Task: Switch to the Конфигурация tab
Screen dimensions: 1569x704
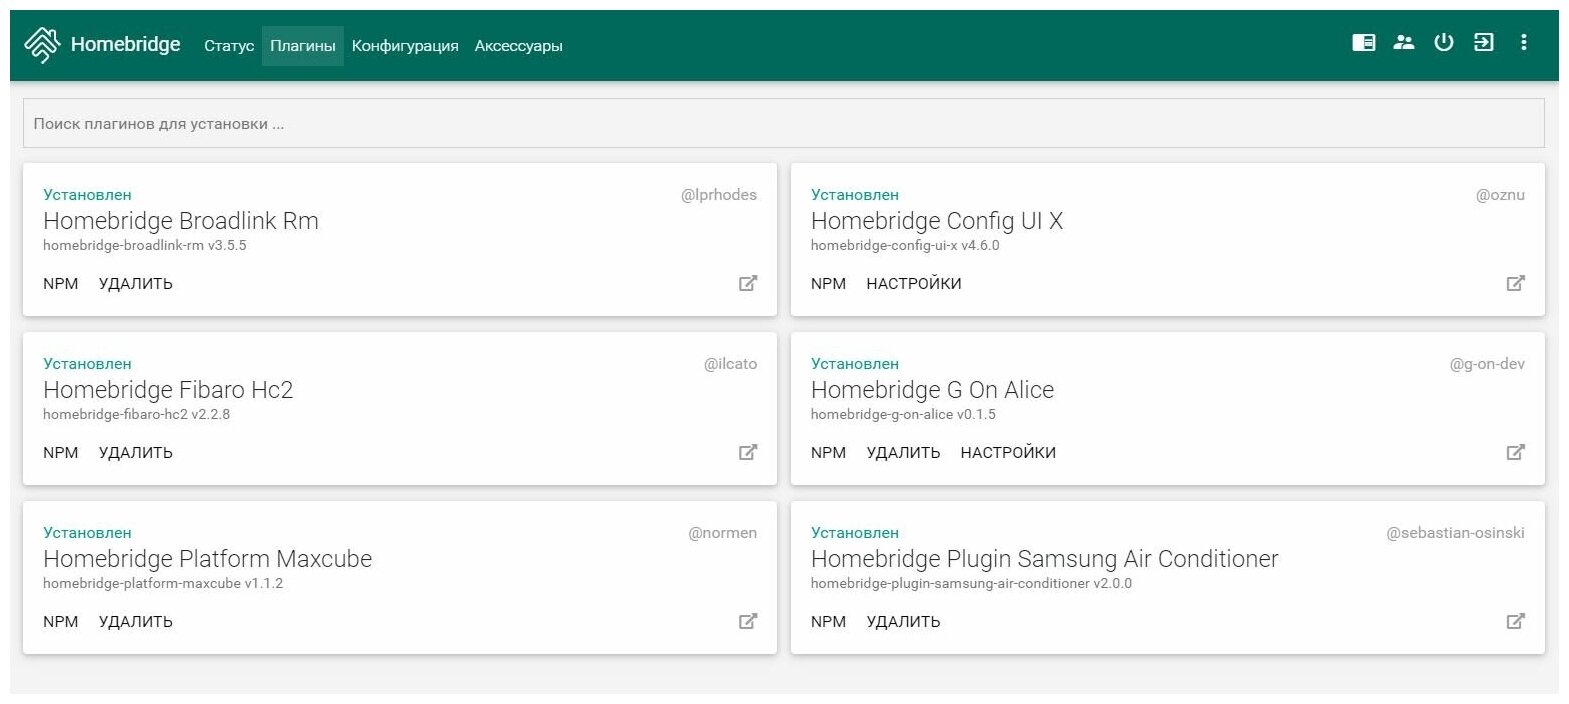Action: point(405,46)
